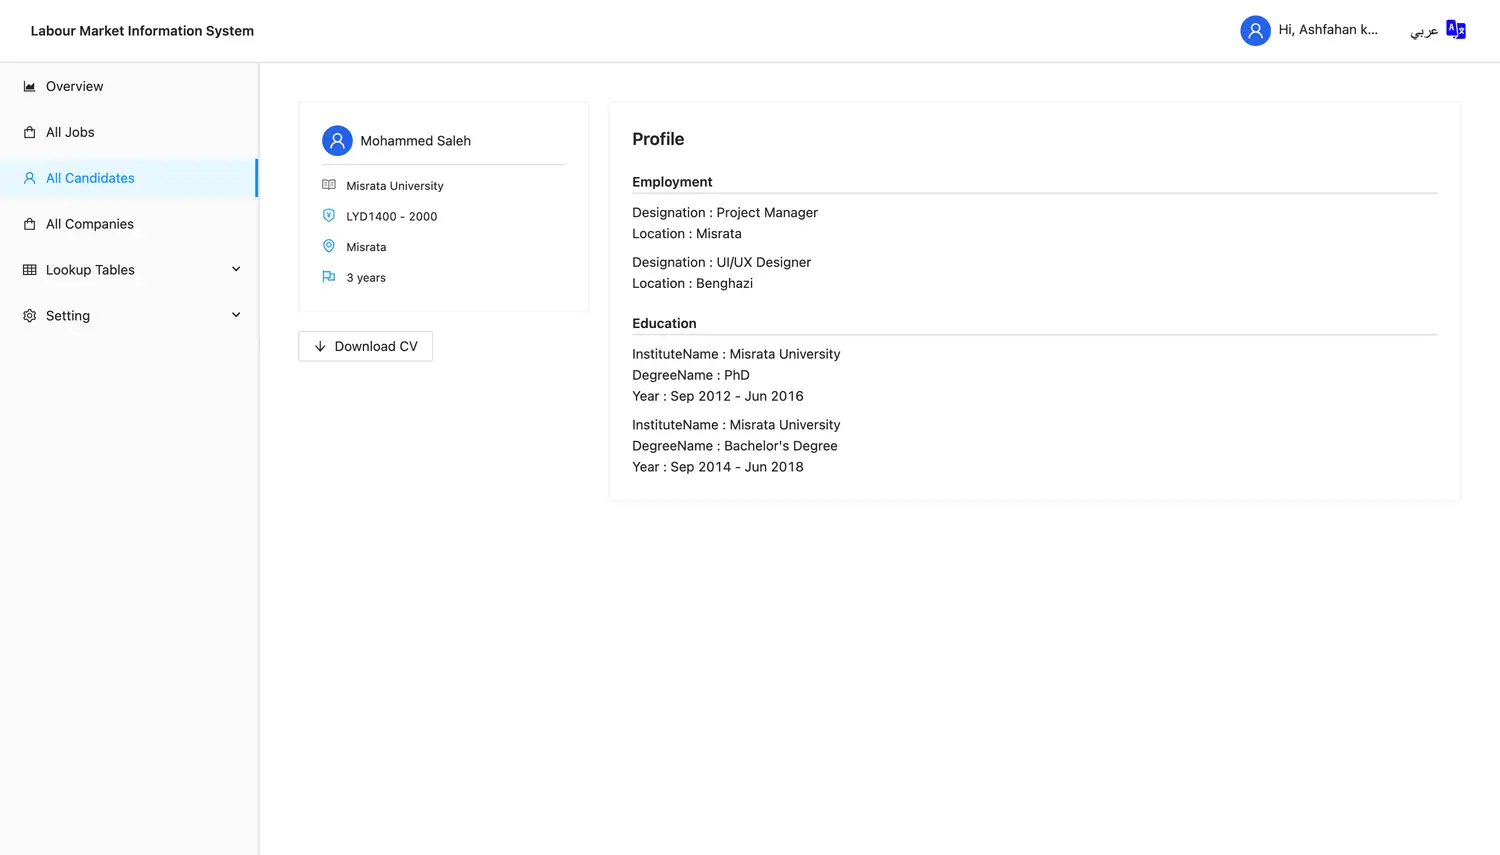Expand the Lookup Tables chevron
This screenshot has width=1500, height=855.
point(236,269)
